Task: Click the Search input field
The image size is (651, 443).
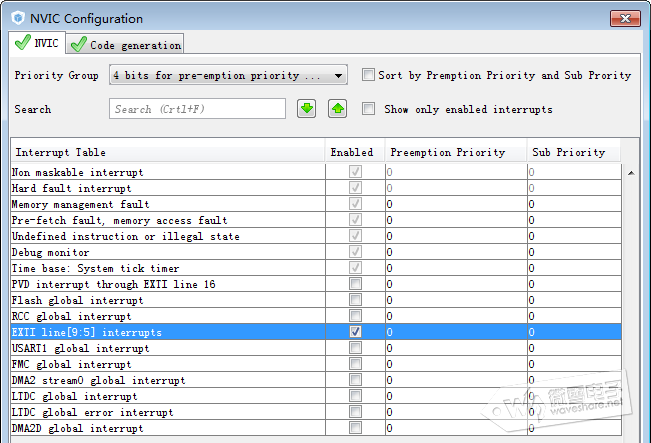Action: (197, 109)
